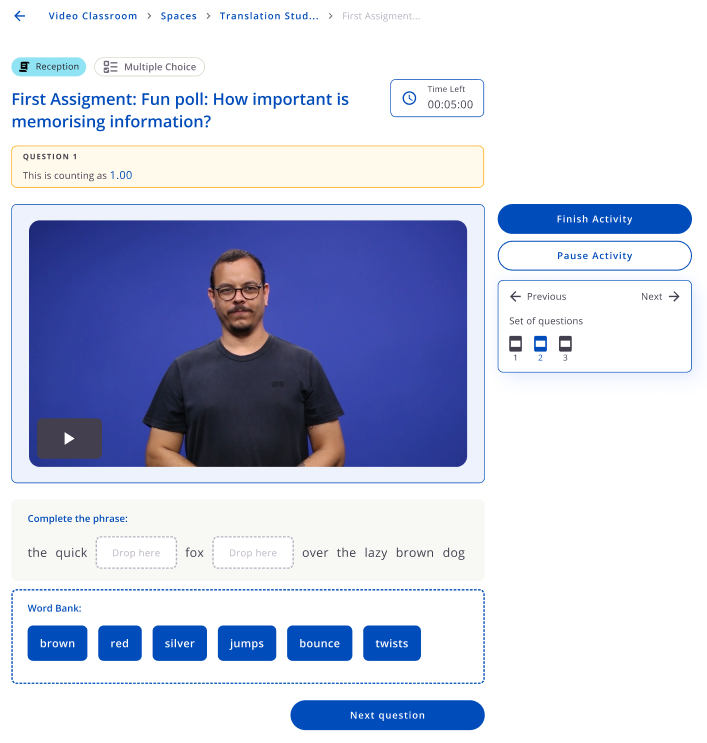This screenshot has height=743, width=707.
Task: Click the QUESTION 1 heading
Action: [x=50, y=157]
